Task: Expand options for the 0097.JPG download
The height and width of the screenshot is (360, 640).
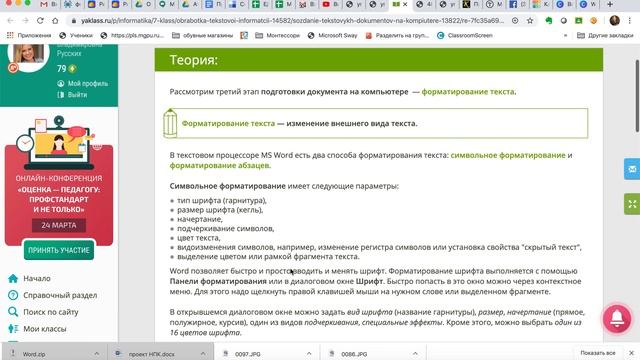Action: 309,354
